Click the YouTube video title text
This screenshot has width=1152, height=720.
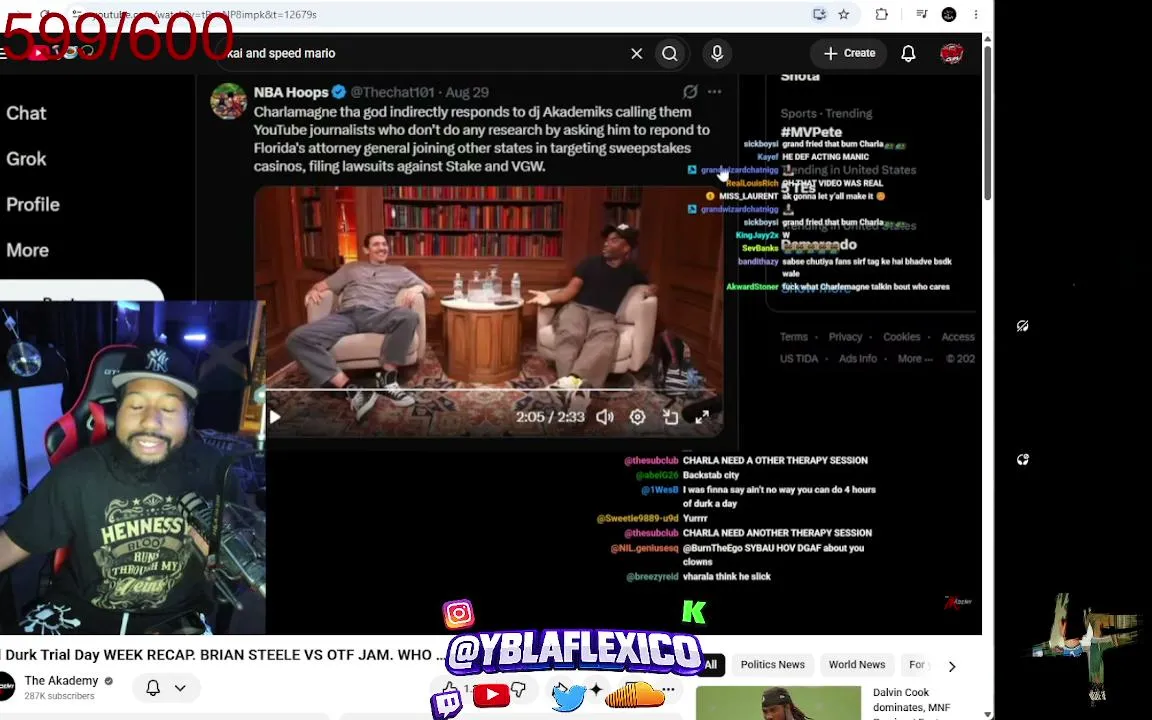[225, 655]
